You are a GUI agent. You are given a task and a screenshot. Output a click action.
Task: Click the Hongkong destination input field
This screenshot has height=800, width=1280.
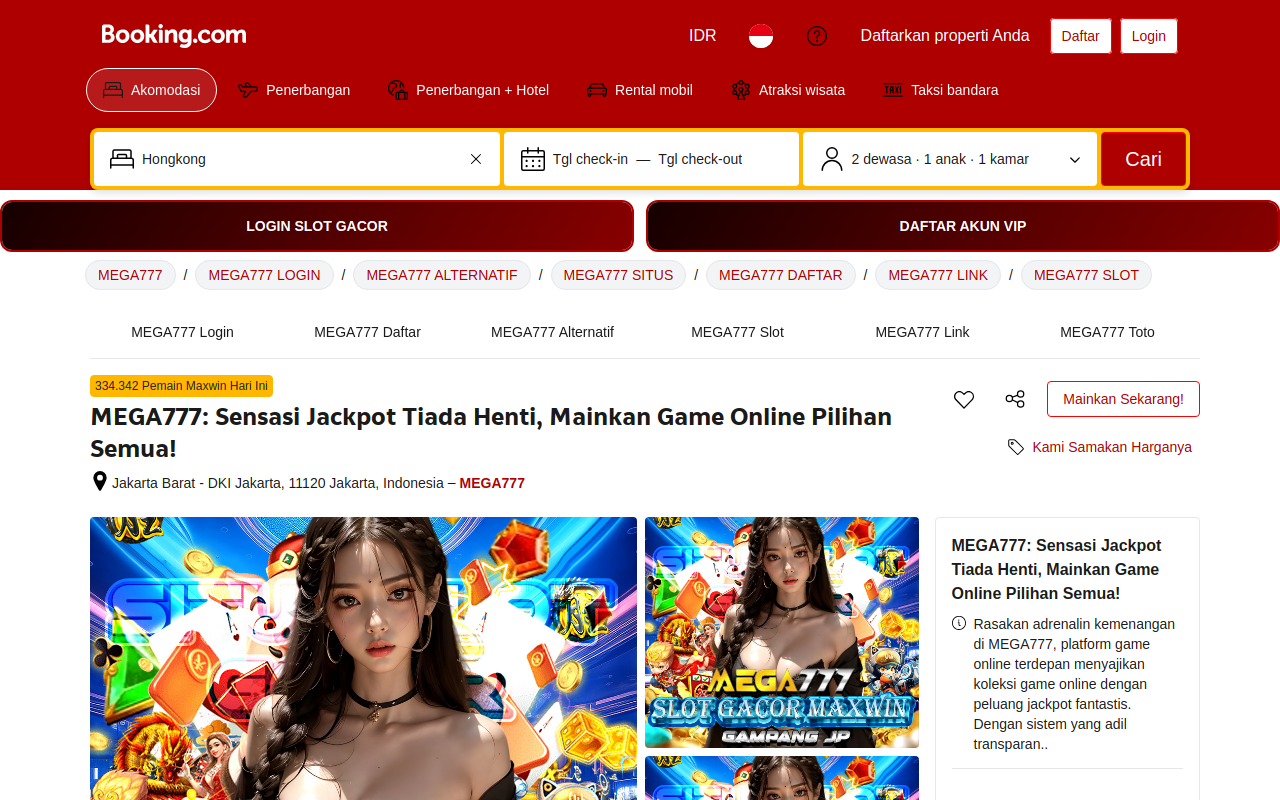click(x=297, y=159)
